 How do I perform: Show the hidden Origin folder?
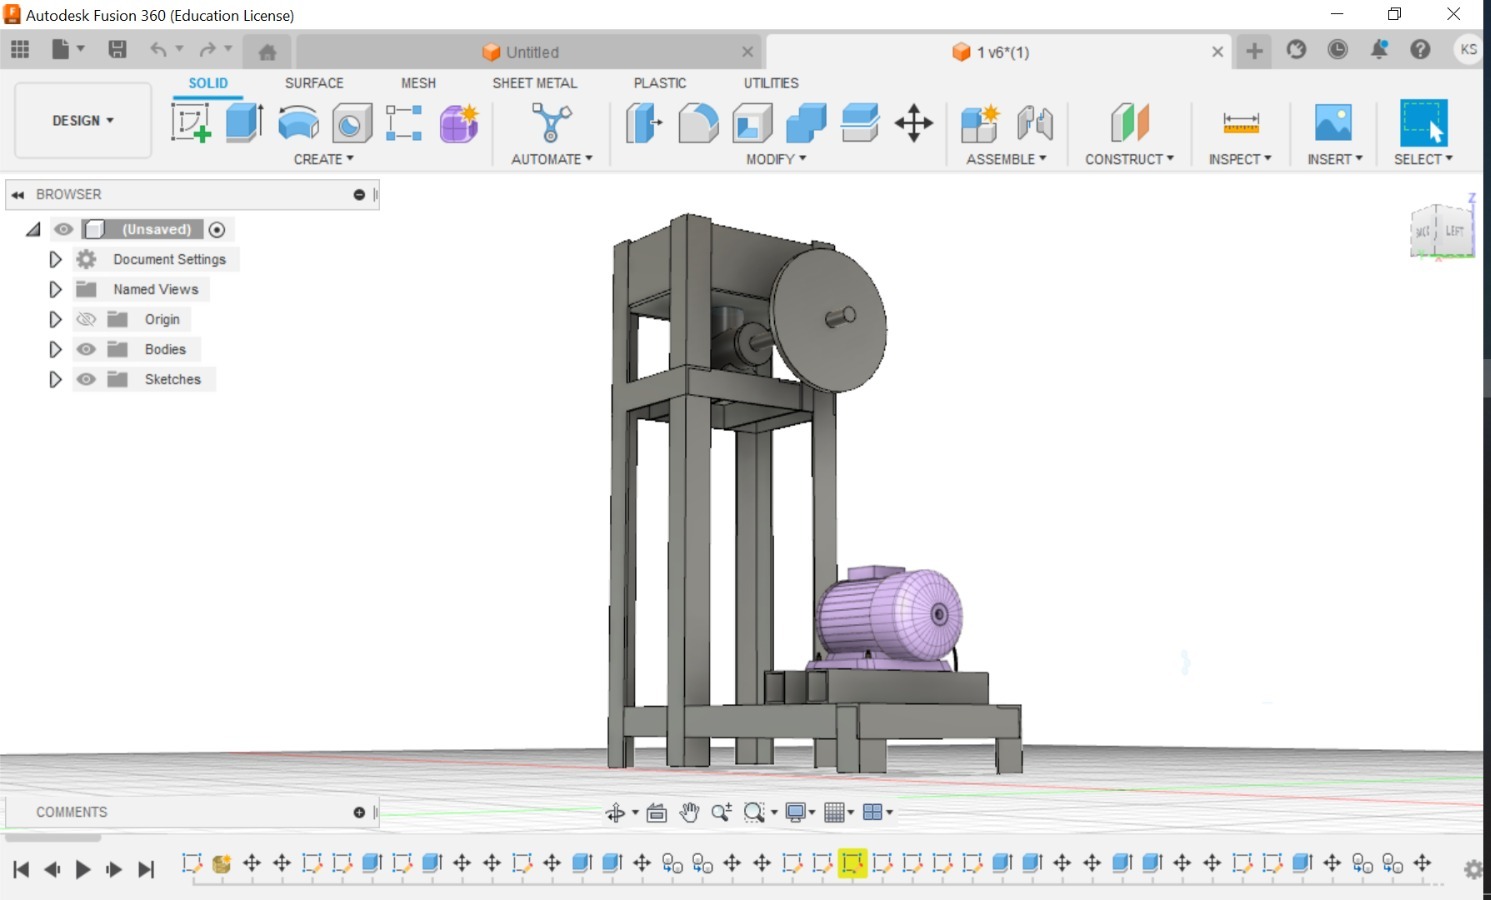[x=86, y=319]
